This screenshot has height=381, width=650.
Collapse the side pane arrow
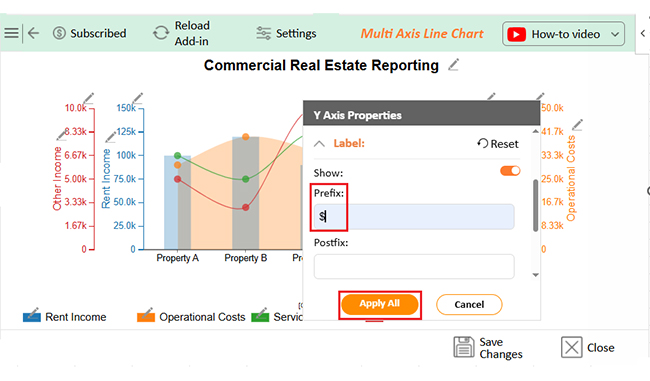point(643,33)
